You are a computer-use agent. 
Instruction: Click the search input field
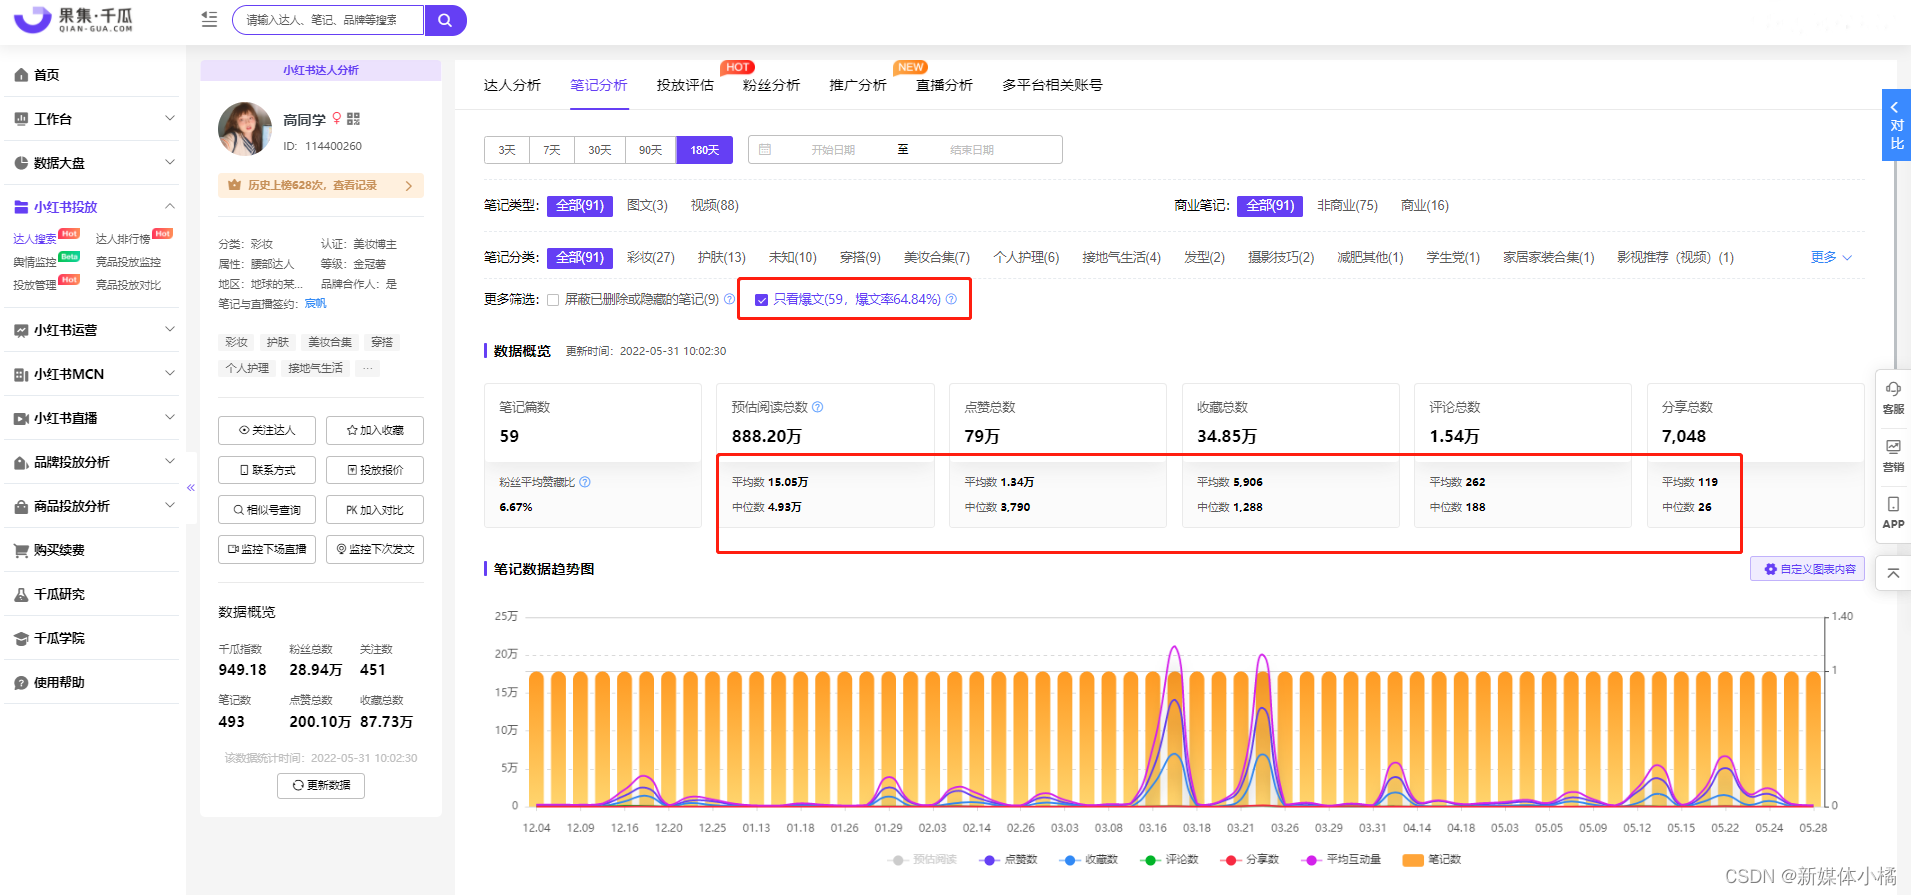tap(329, 20)
